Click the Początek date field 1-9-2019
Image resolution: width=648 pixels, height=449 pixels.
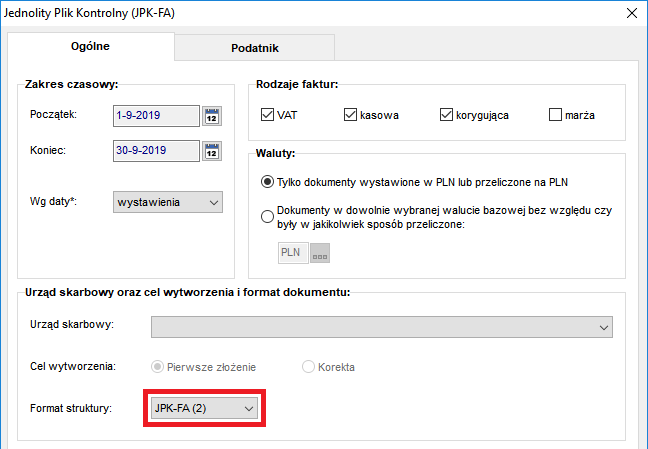[x=156, y=116]
